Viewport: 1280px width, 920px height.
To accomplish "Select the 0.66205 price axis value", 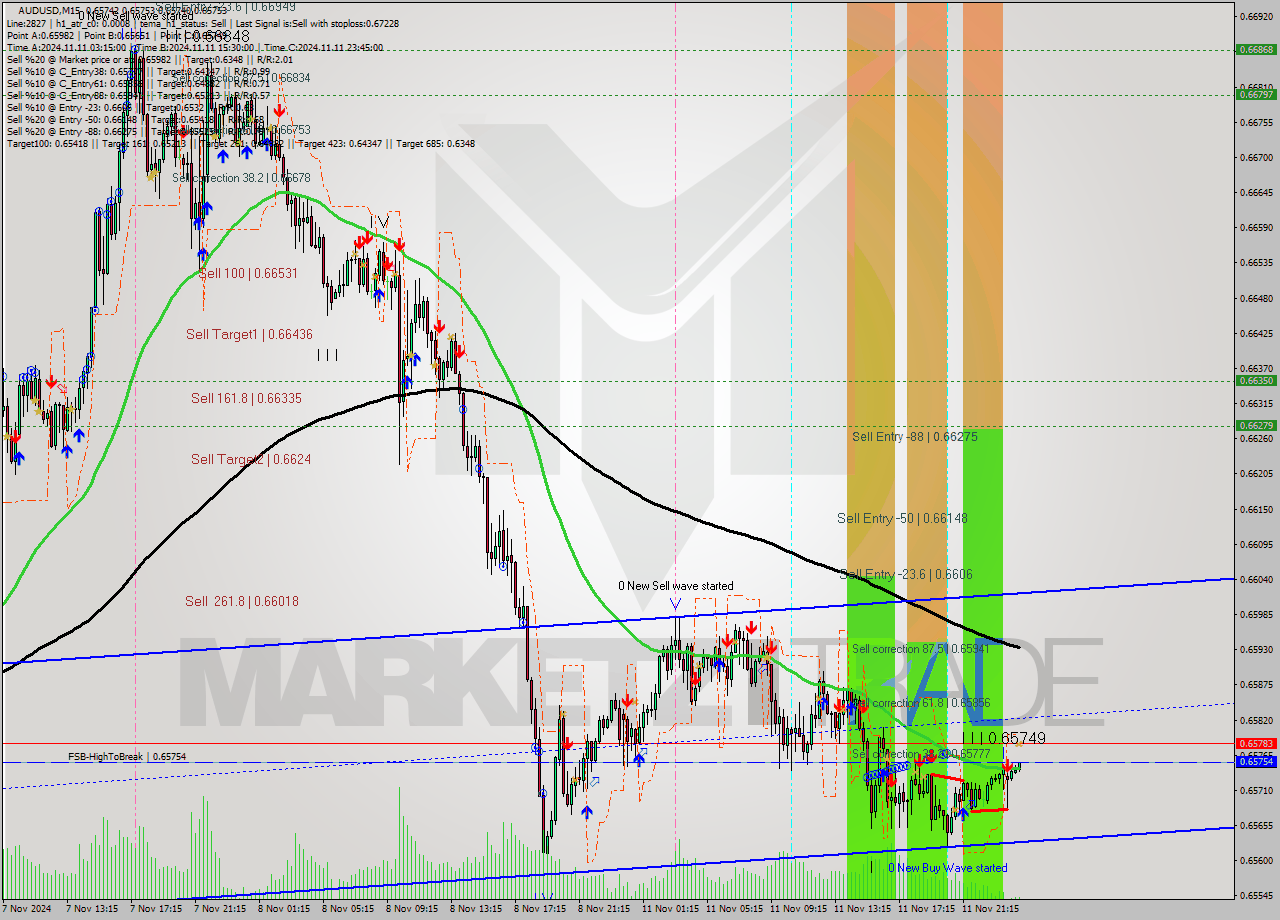I will (1256, 474).
